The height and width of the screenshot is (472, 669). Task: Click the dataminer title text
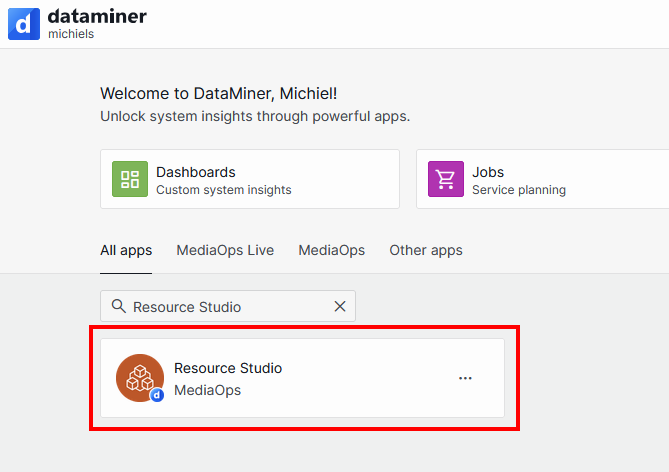pos(97,17)
